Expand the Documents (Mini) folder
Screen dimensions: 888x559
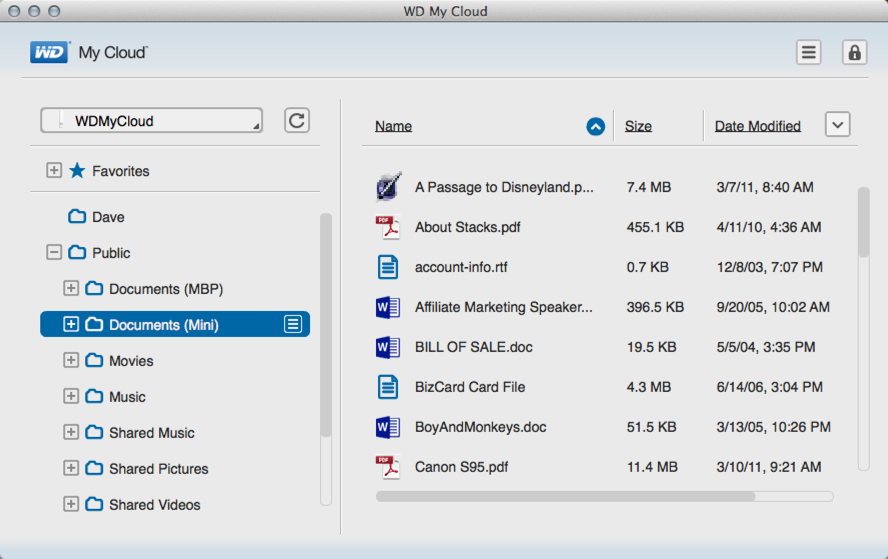pos(71,324)
